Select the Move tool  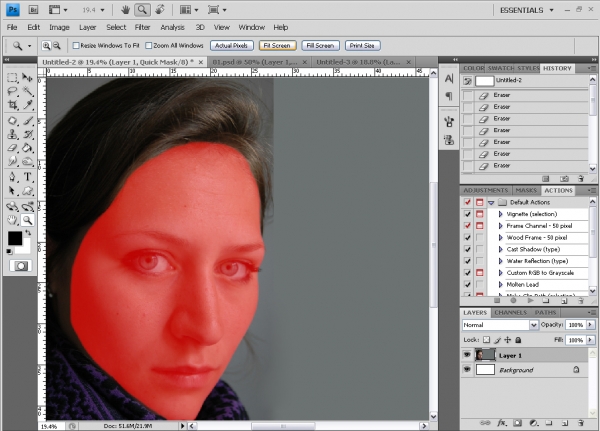[27, 78]
